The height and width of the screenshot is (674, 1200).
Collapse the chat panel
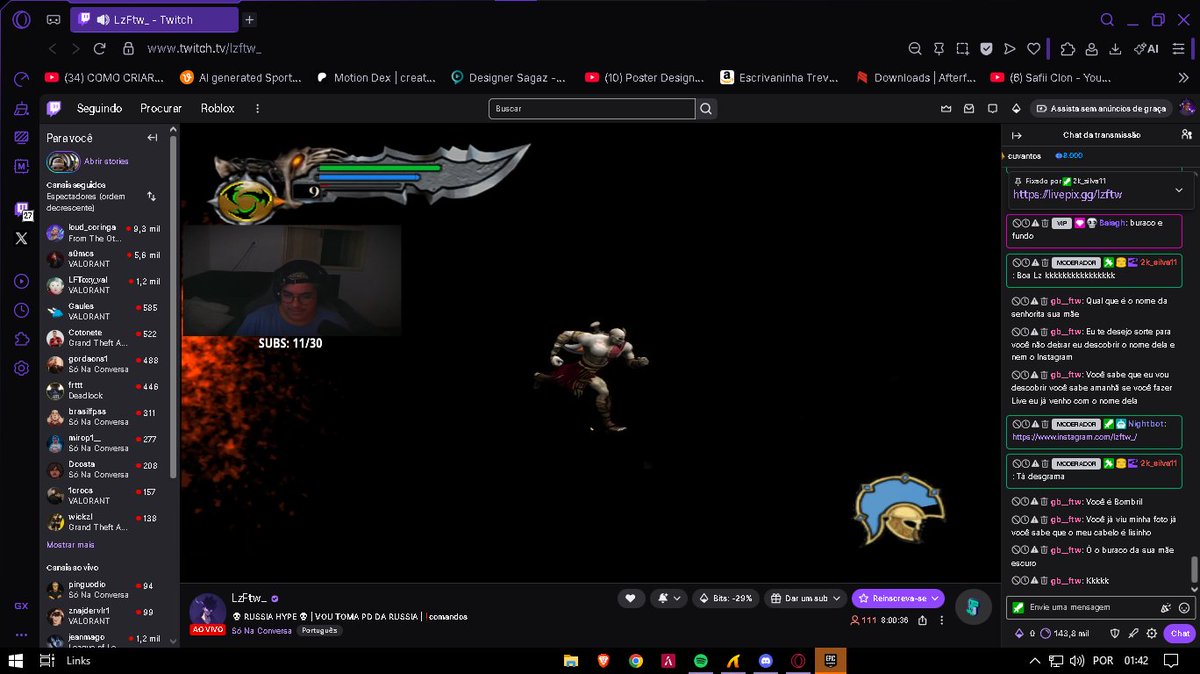(1017, 135)
